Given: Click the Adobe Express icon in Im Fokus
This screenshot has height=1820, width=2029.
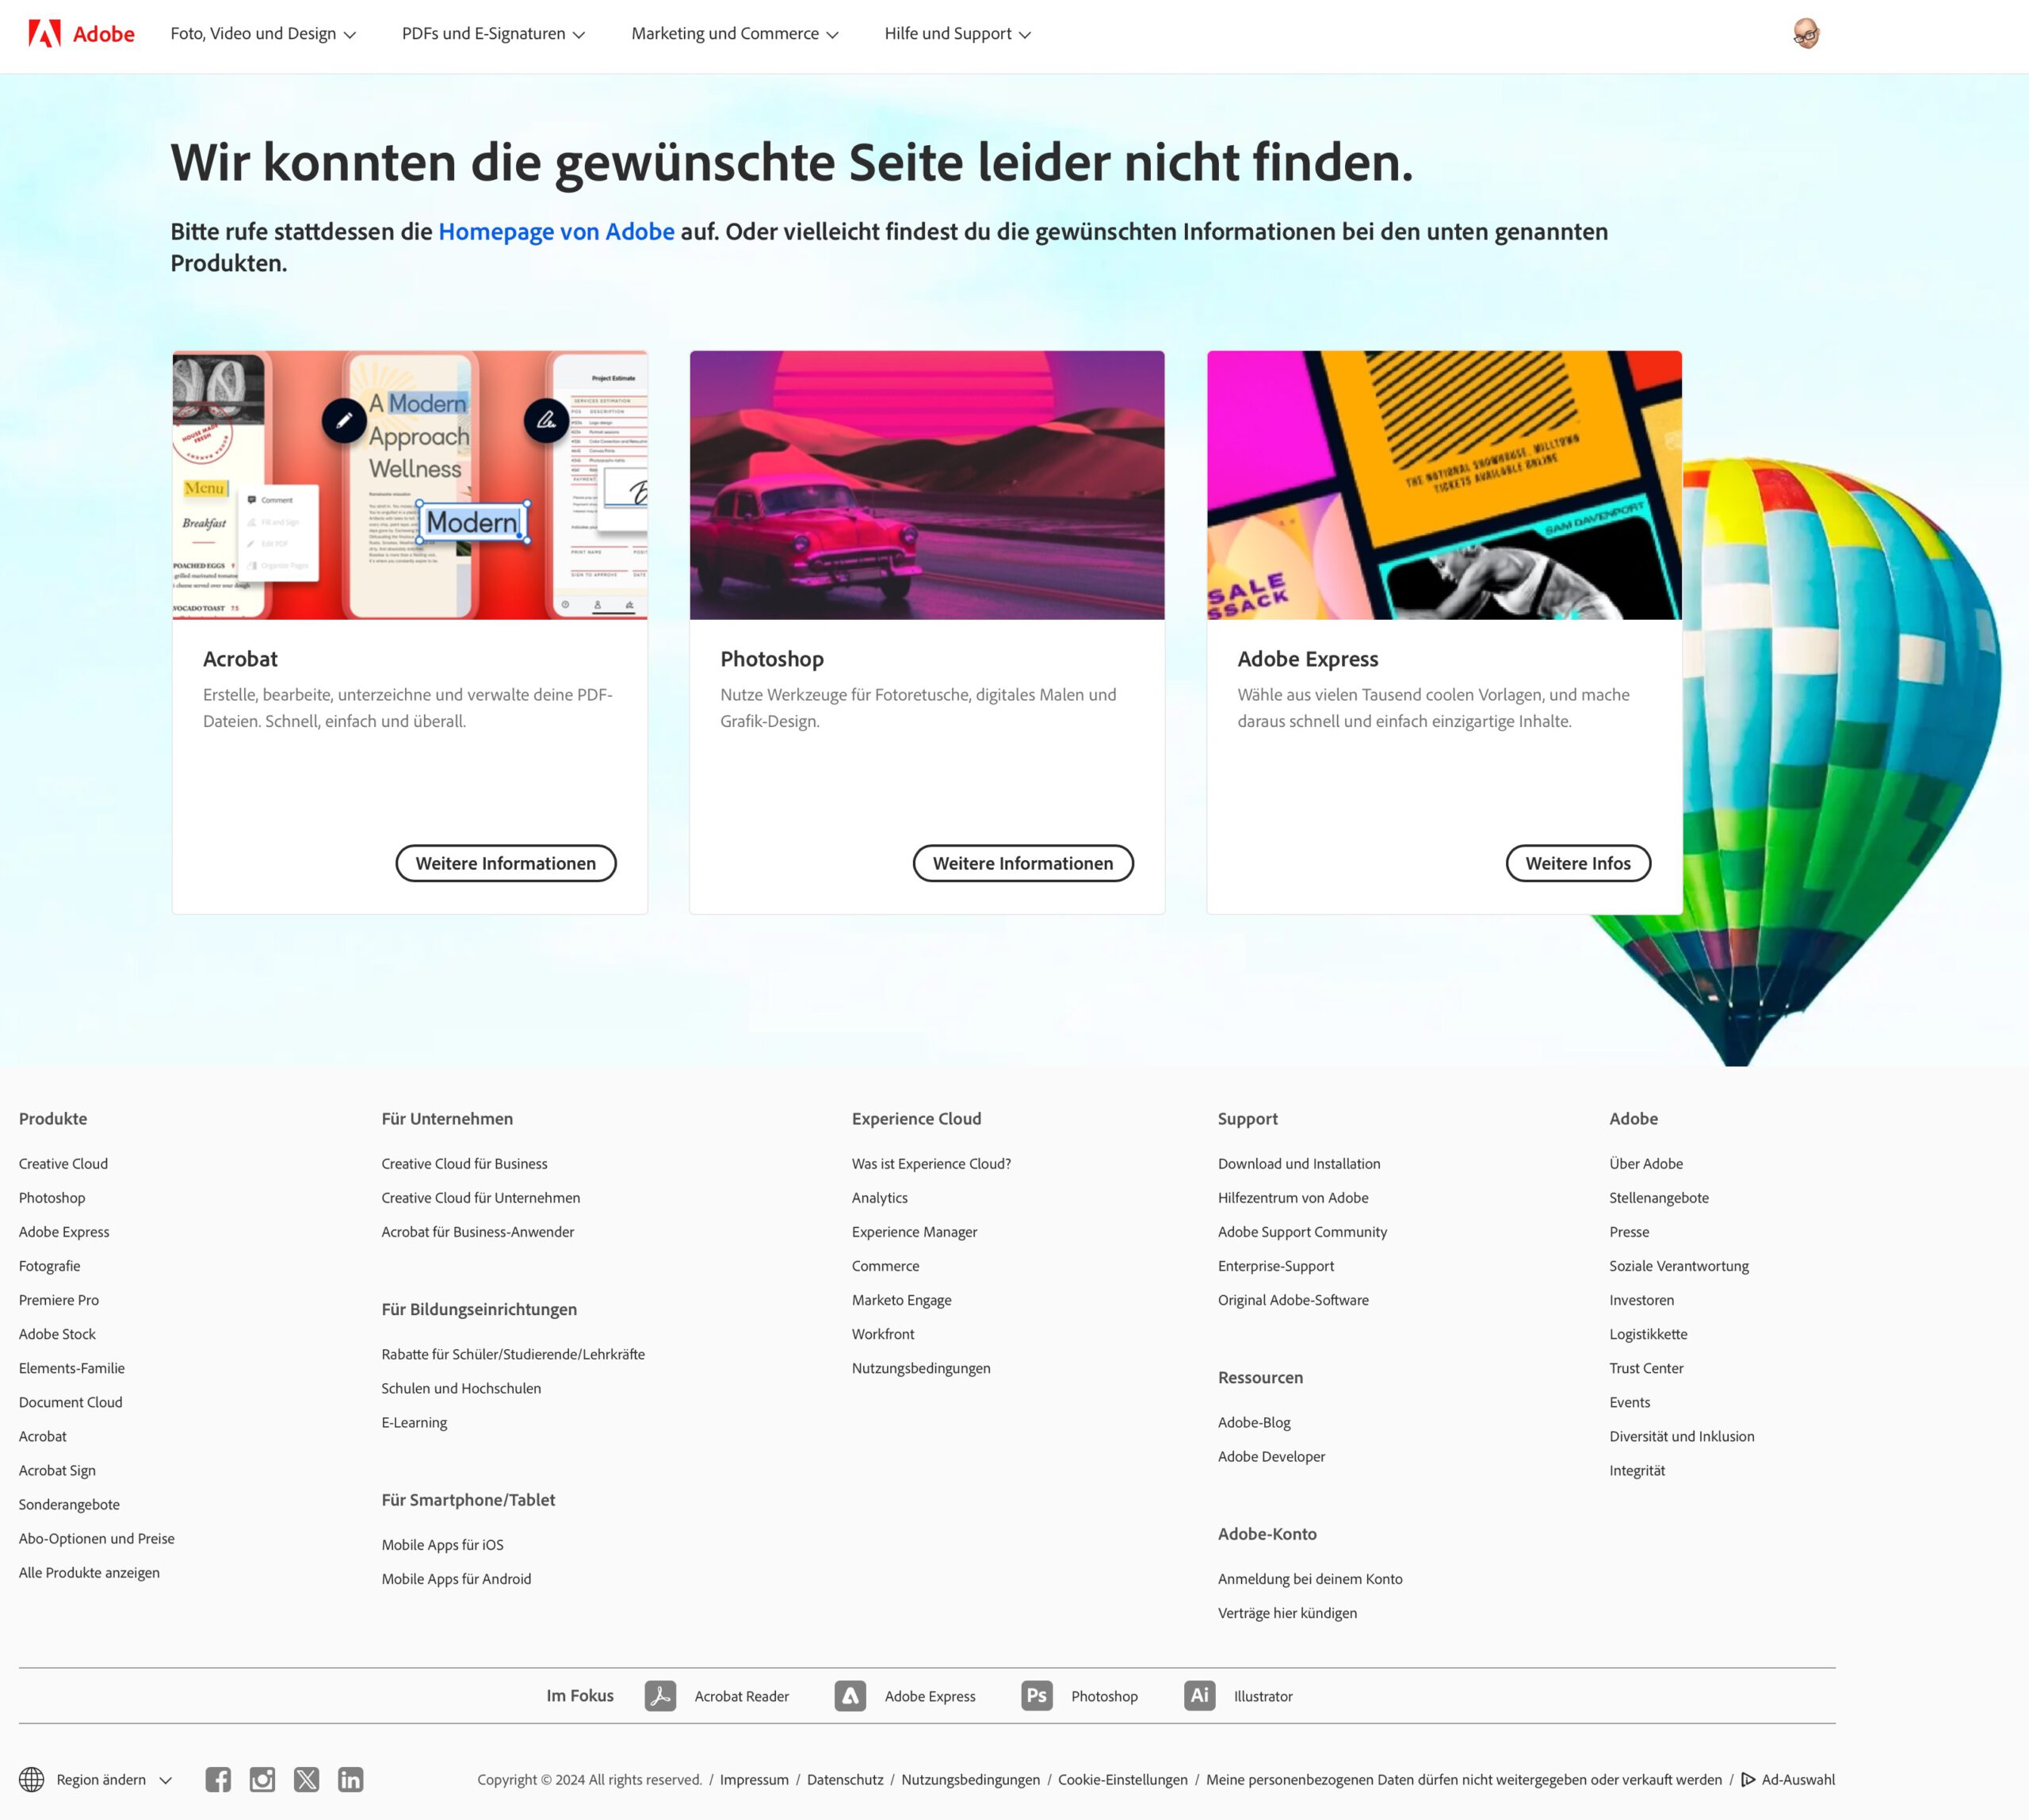Looking at the screenshot, I should [x=850, y=1695].
